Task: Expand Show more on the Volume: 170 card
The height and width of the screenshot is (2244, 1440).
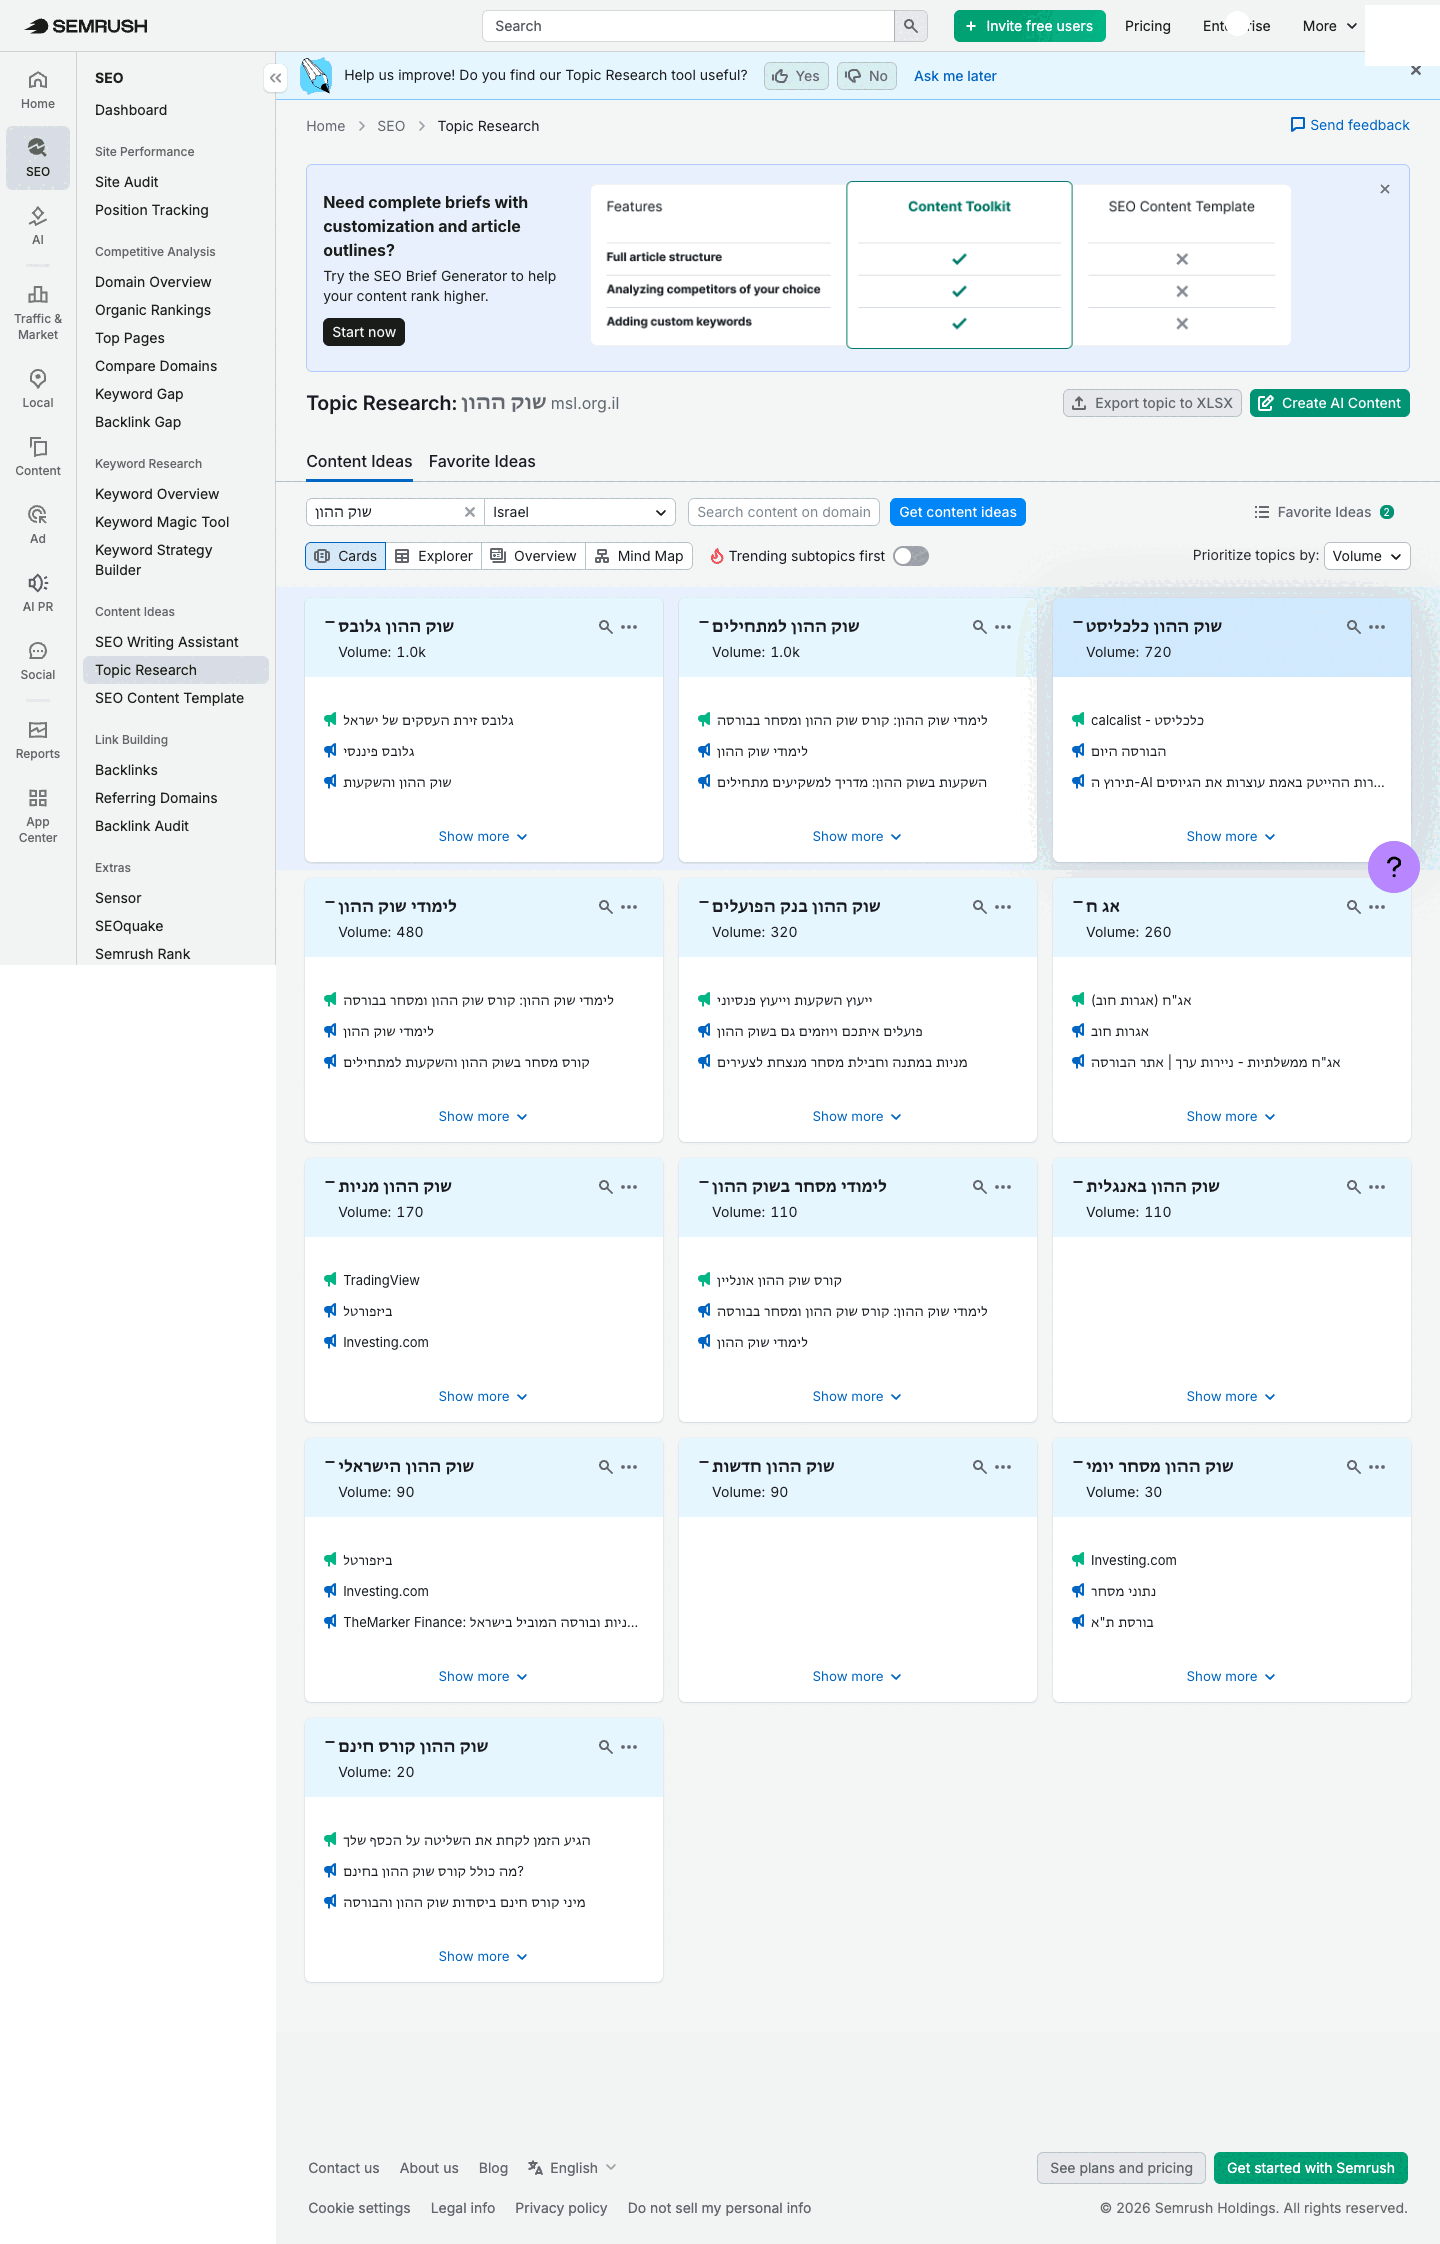Action: point(483,1397)
